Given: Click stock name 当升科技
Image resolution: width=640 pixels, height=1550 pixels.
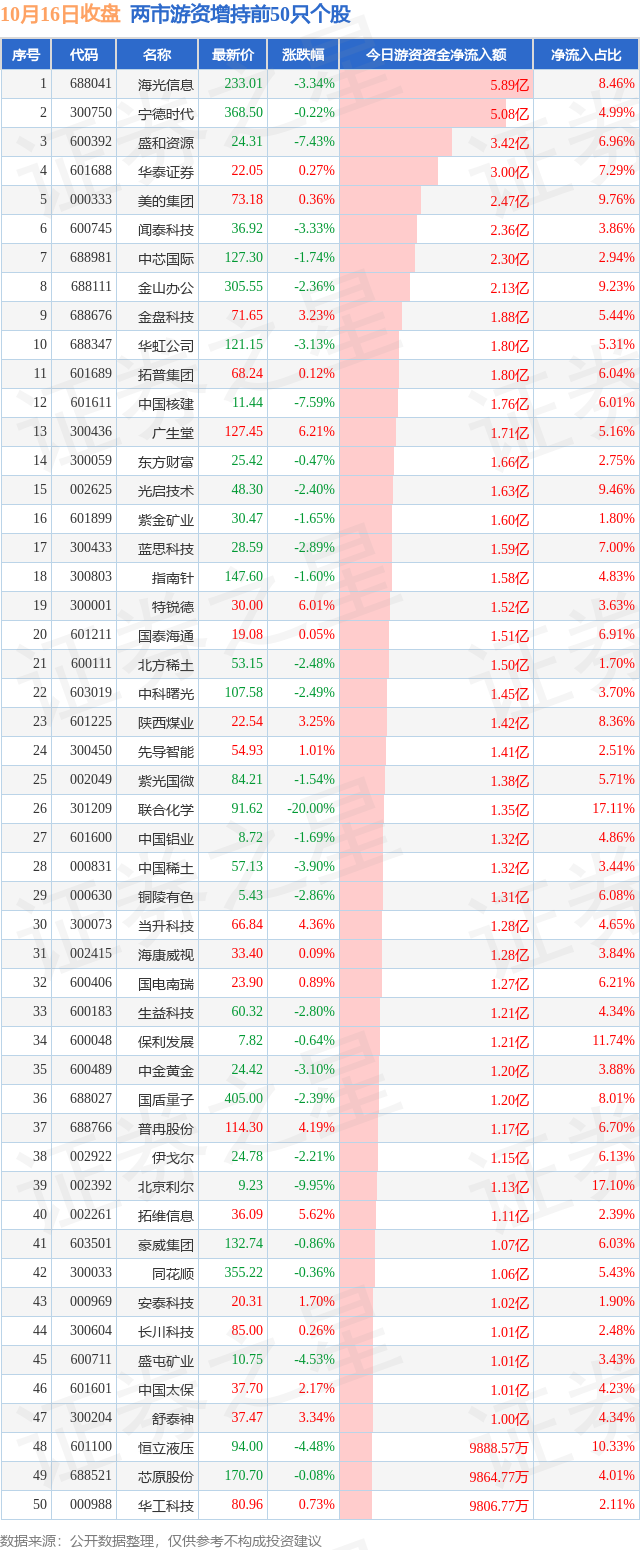Looking at the screenshot, I should pyautogui.click(x=166, y=925).
